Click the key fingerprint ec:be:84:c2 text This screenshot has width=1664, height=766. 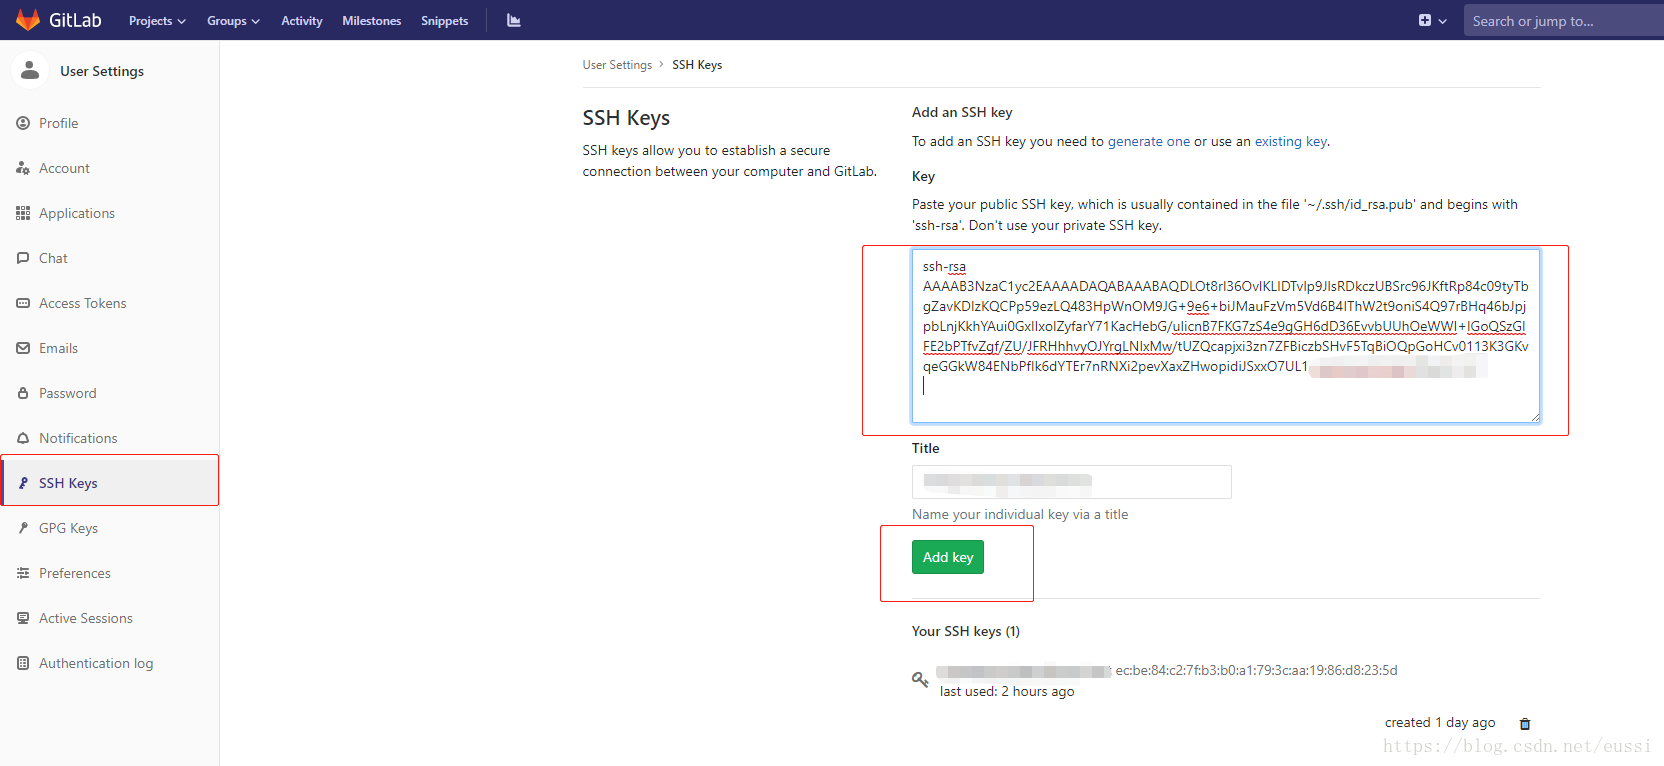tap(1256, 670)
